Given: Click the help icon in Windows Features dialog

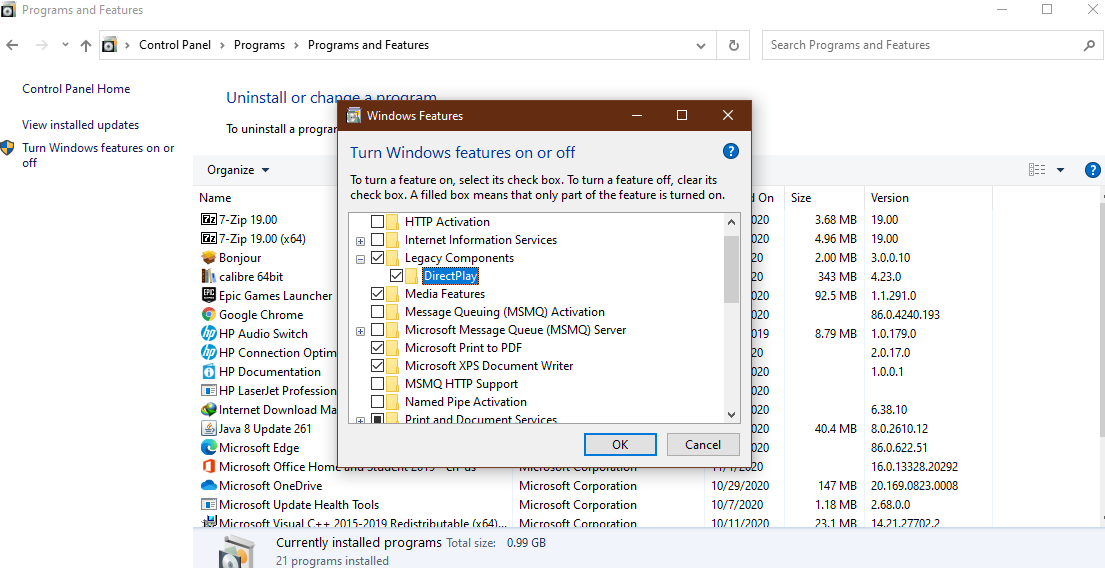Looking at the screenshot, I should point(731,151).
